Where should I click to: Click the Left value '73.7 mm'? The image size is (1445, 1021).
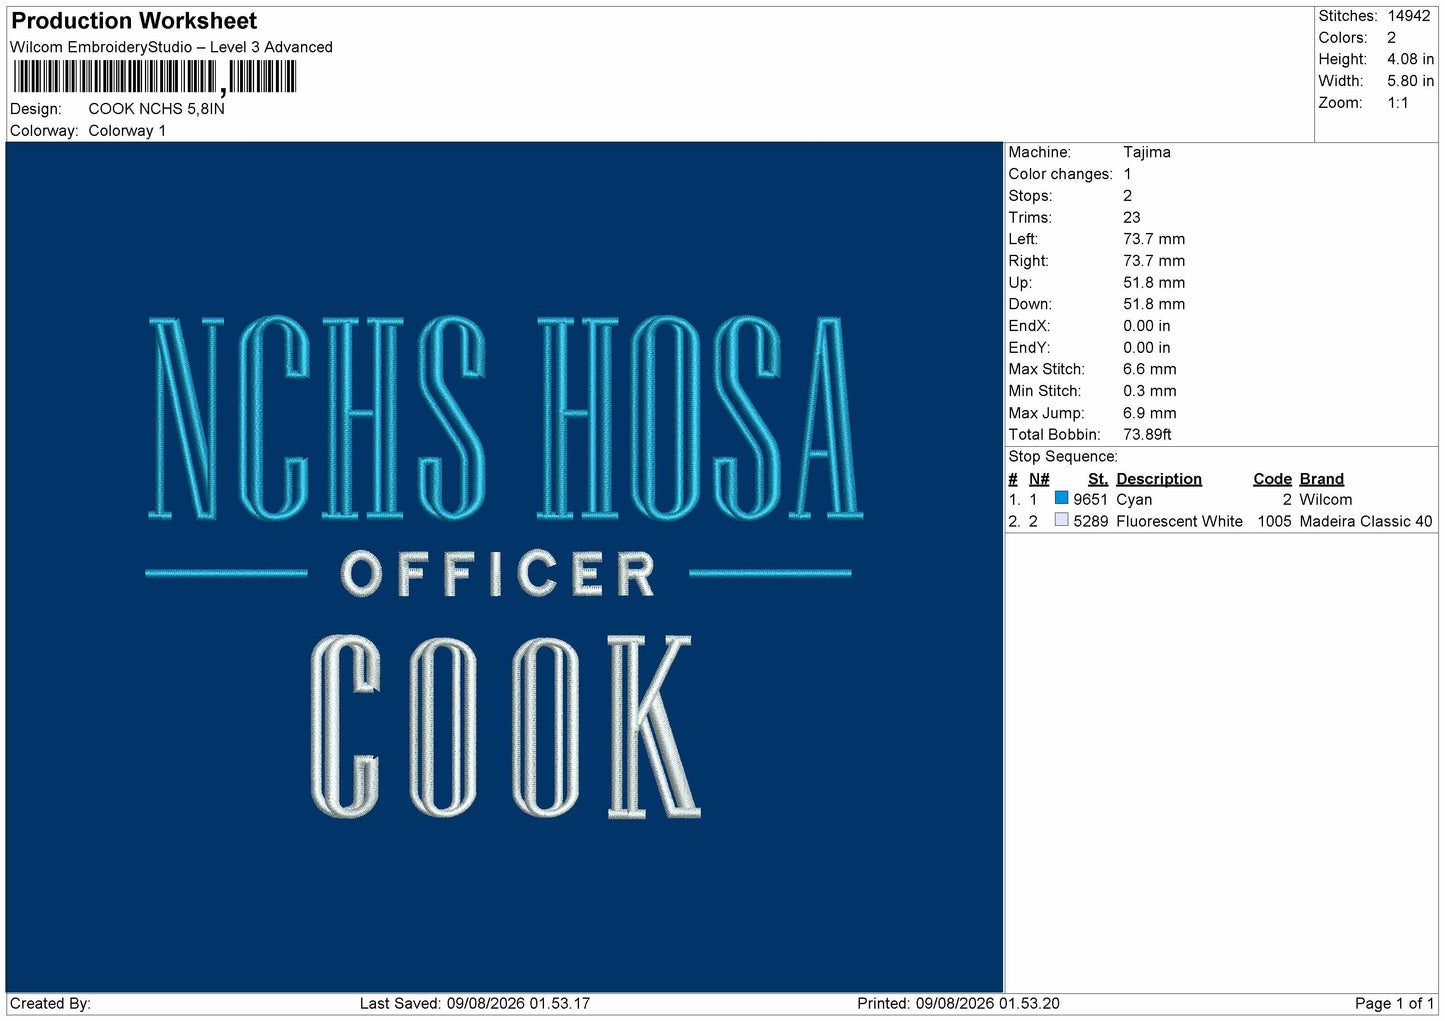(x=1154, y=239)
